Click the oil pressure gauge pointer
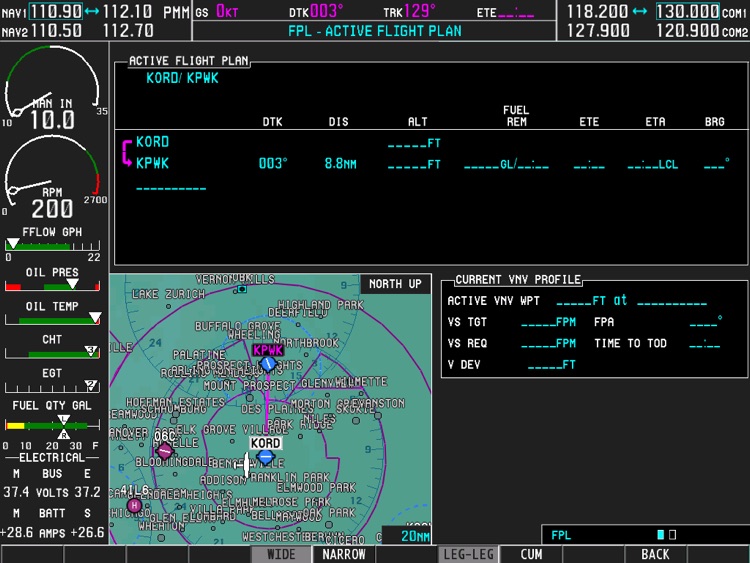750x563 pixels. click(x=72, y=284)
